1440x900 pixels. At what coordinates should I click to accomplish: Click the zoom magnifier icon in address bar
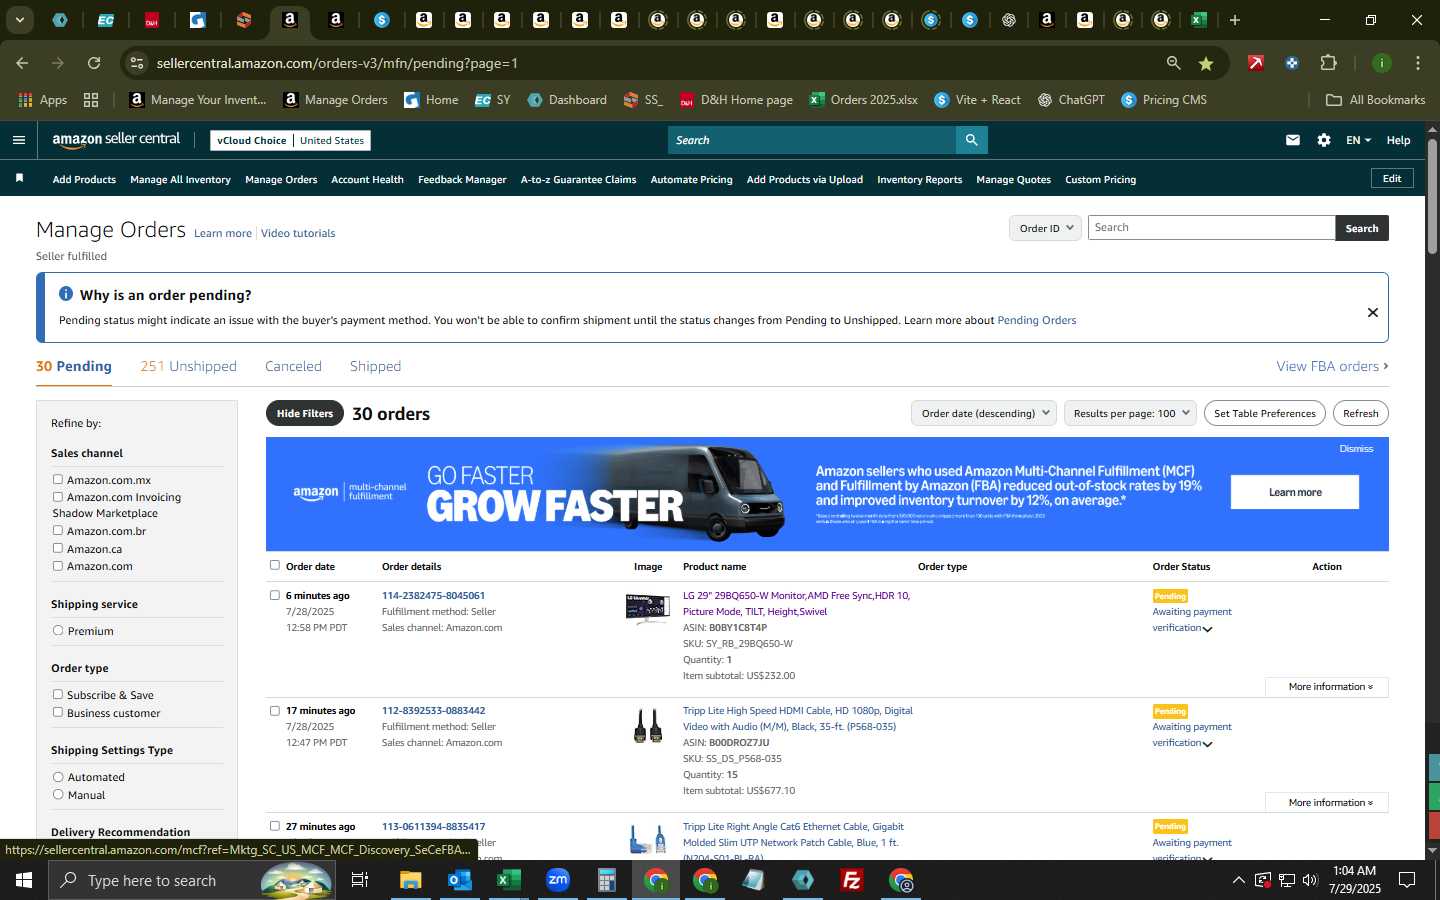1173,63
